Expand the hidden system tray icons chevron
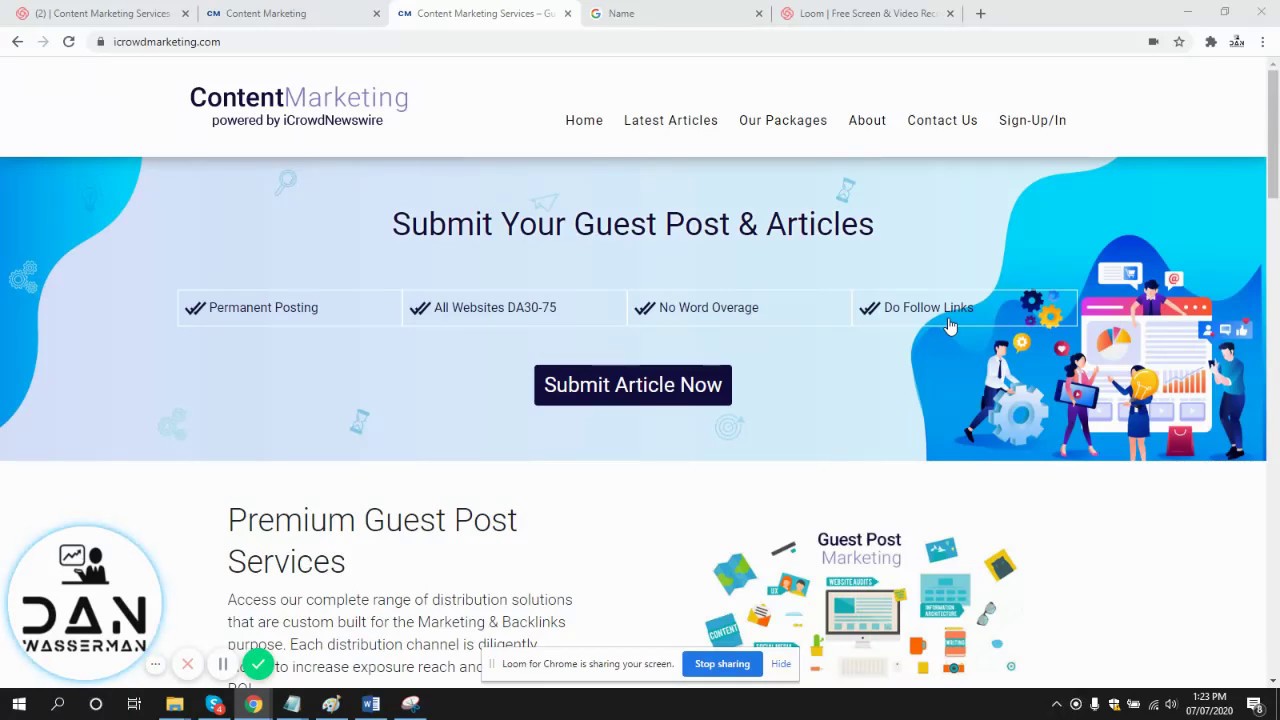This screenshot has height=720, width=1280. (x=1056, y=704)
